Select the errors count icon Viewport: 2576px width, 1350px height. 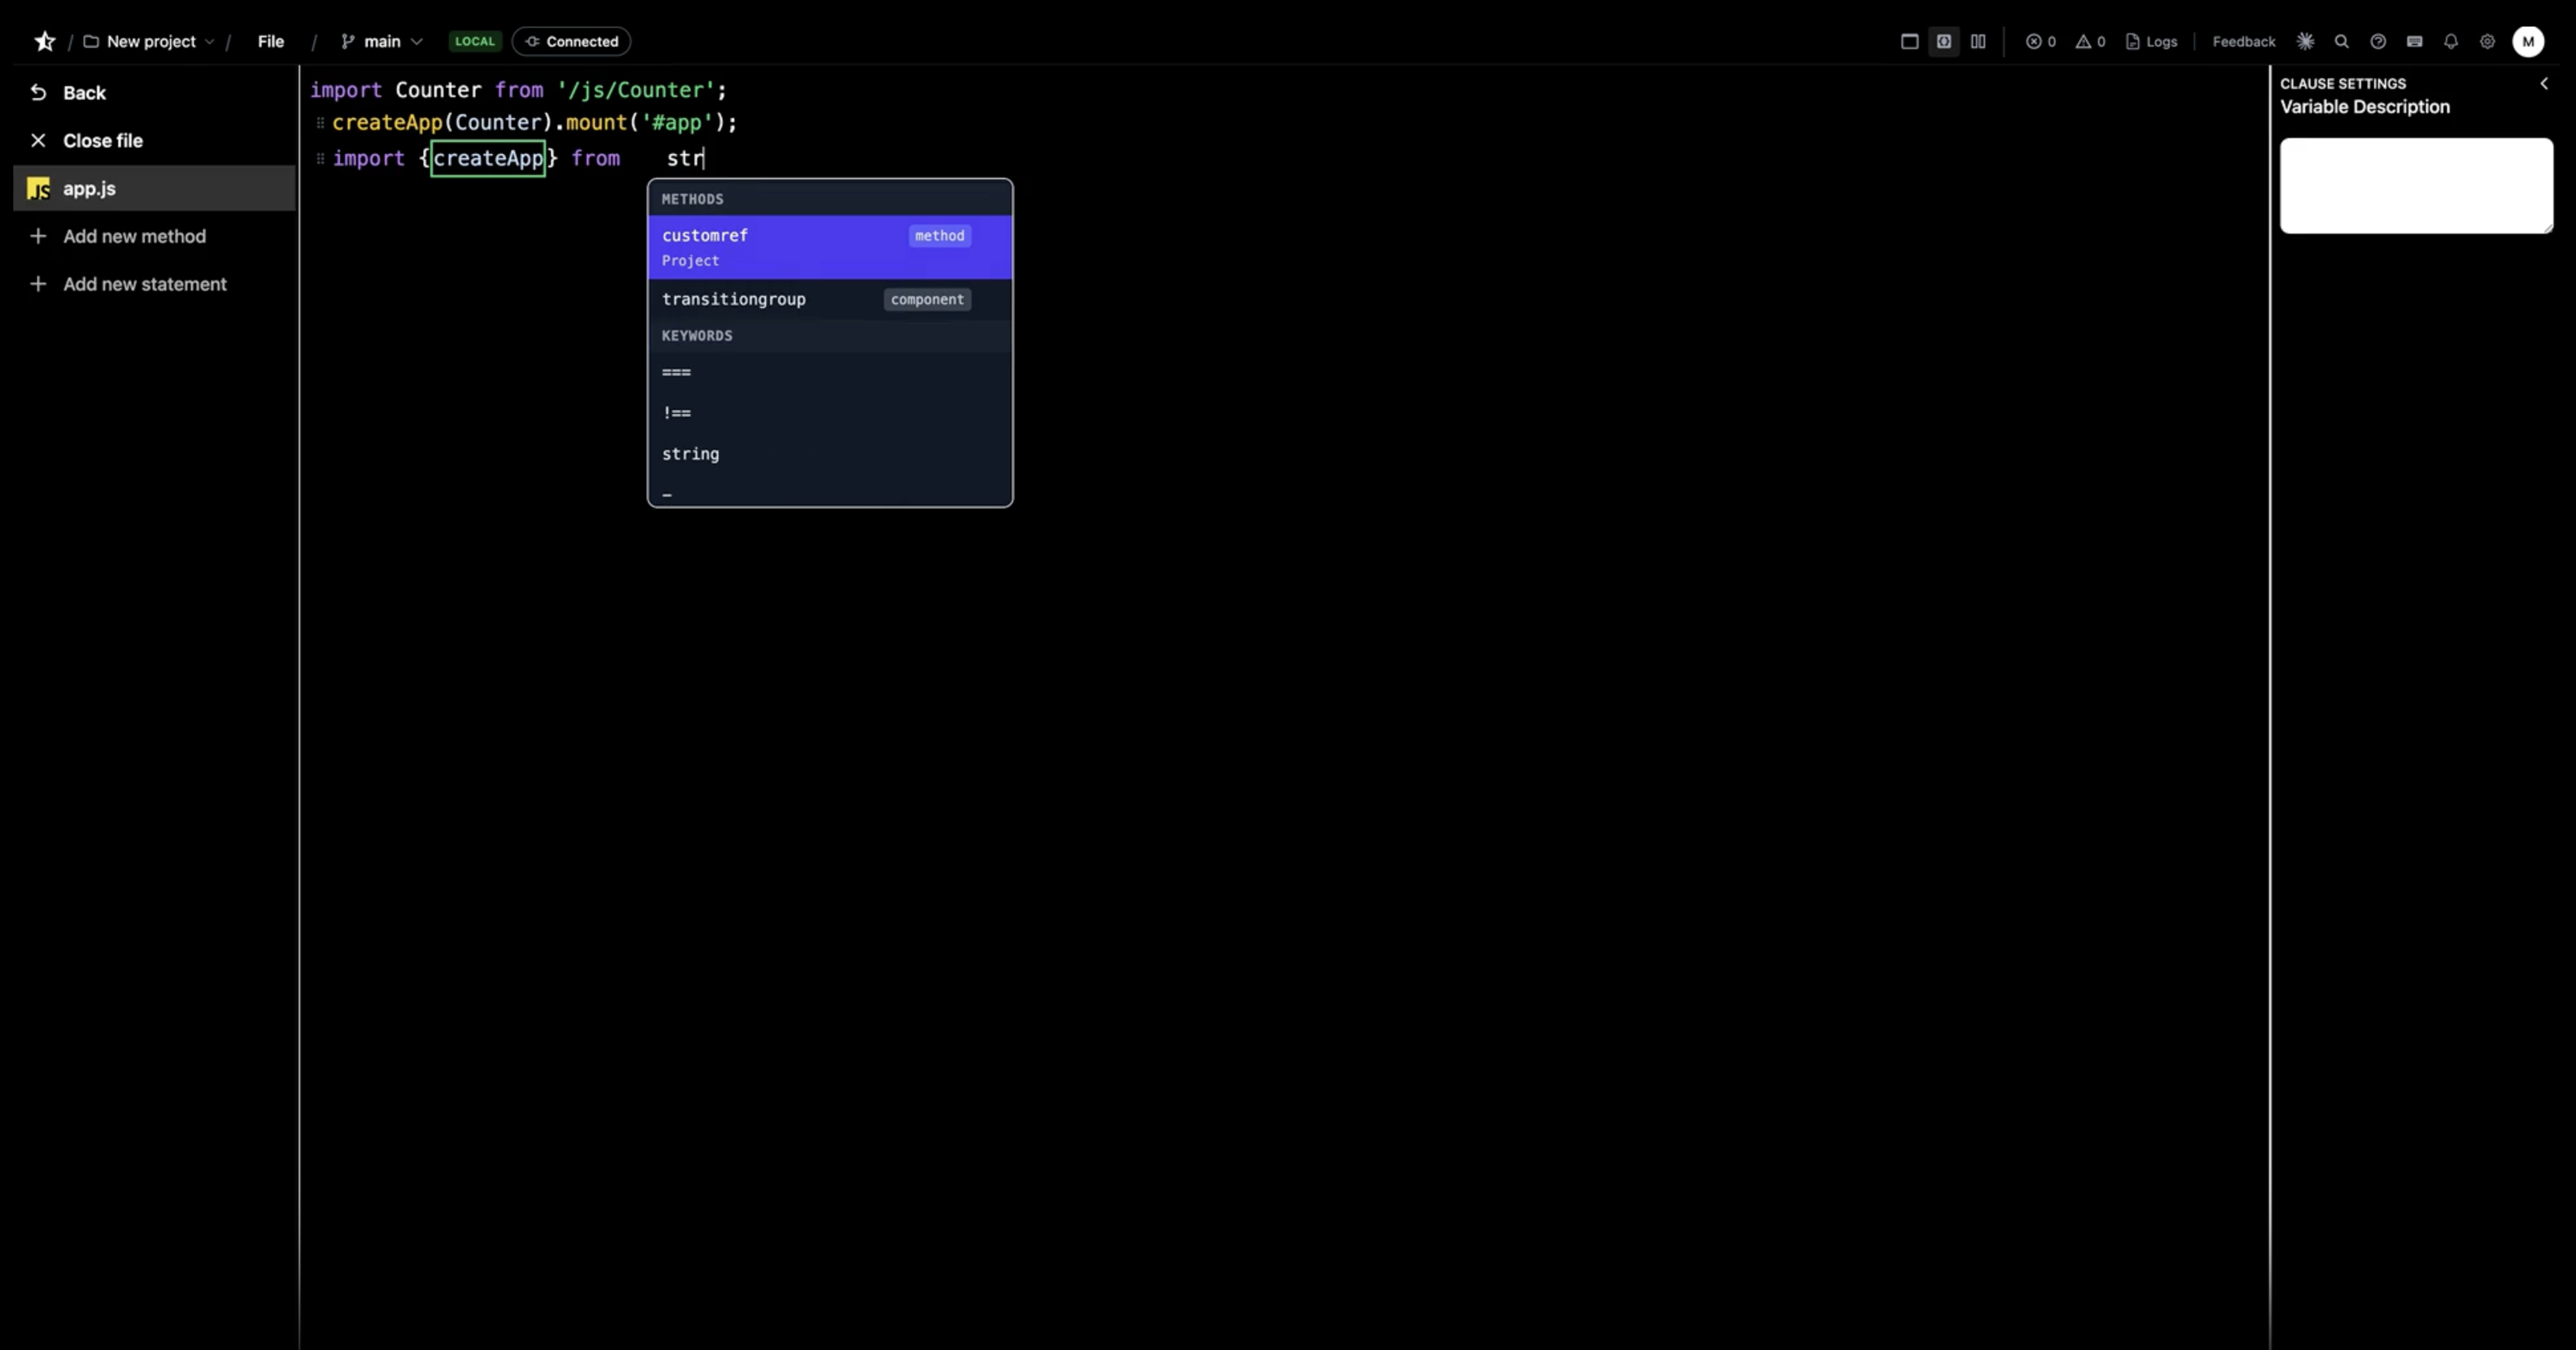pos(2040,41)
